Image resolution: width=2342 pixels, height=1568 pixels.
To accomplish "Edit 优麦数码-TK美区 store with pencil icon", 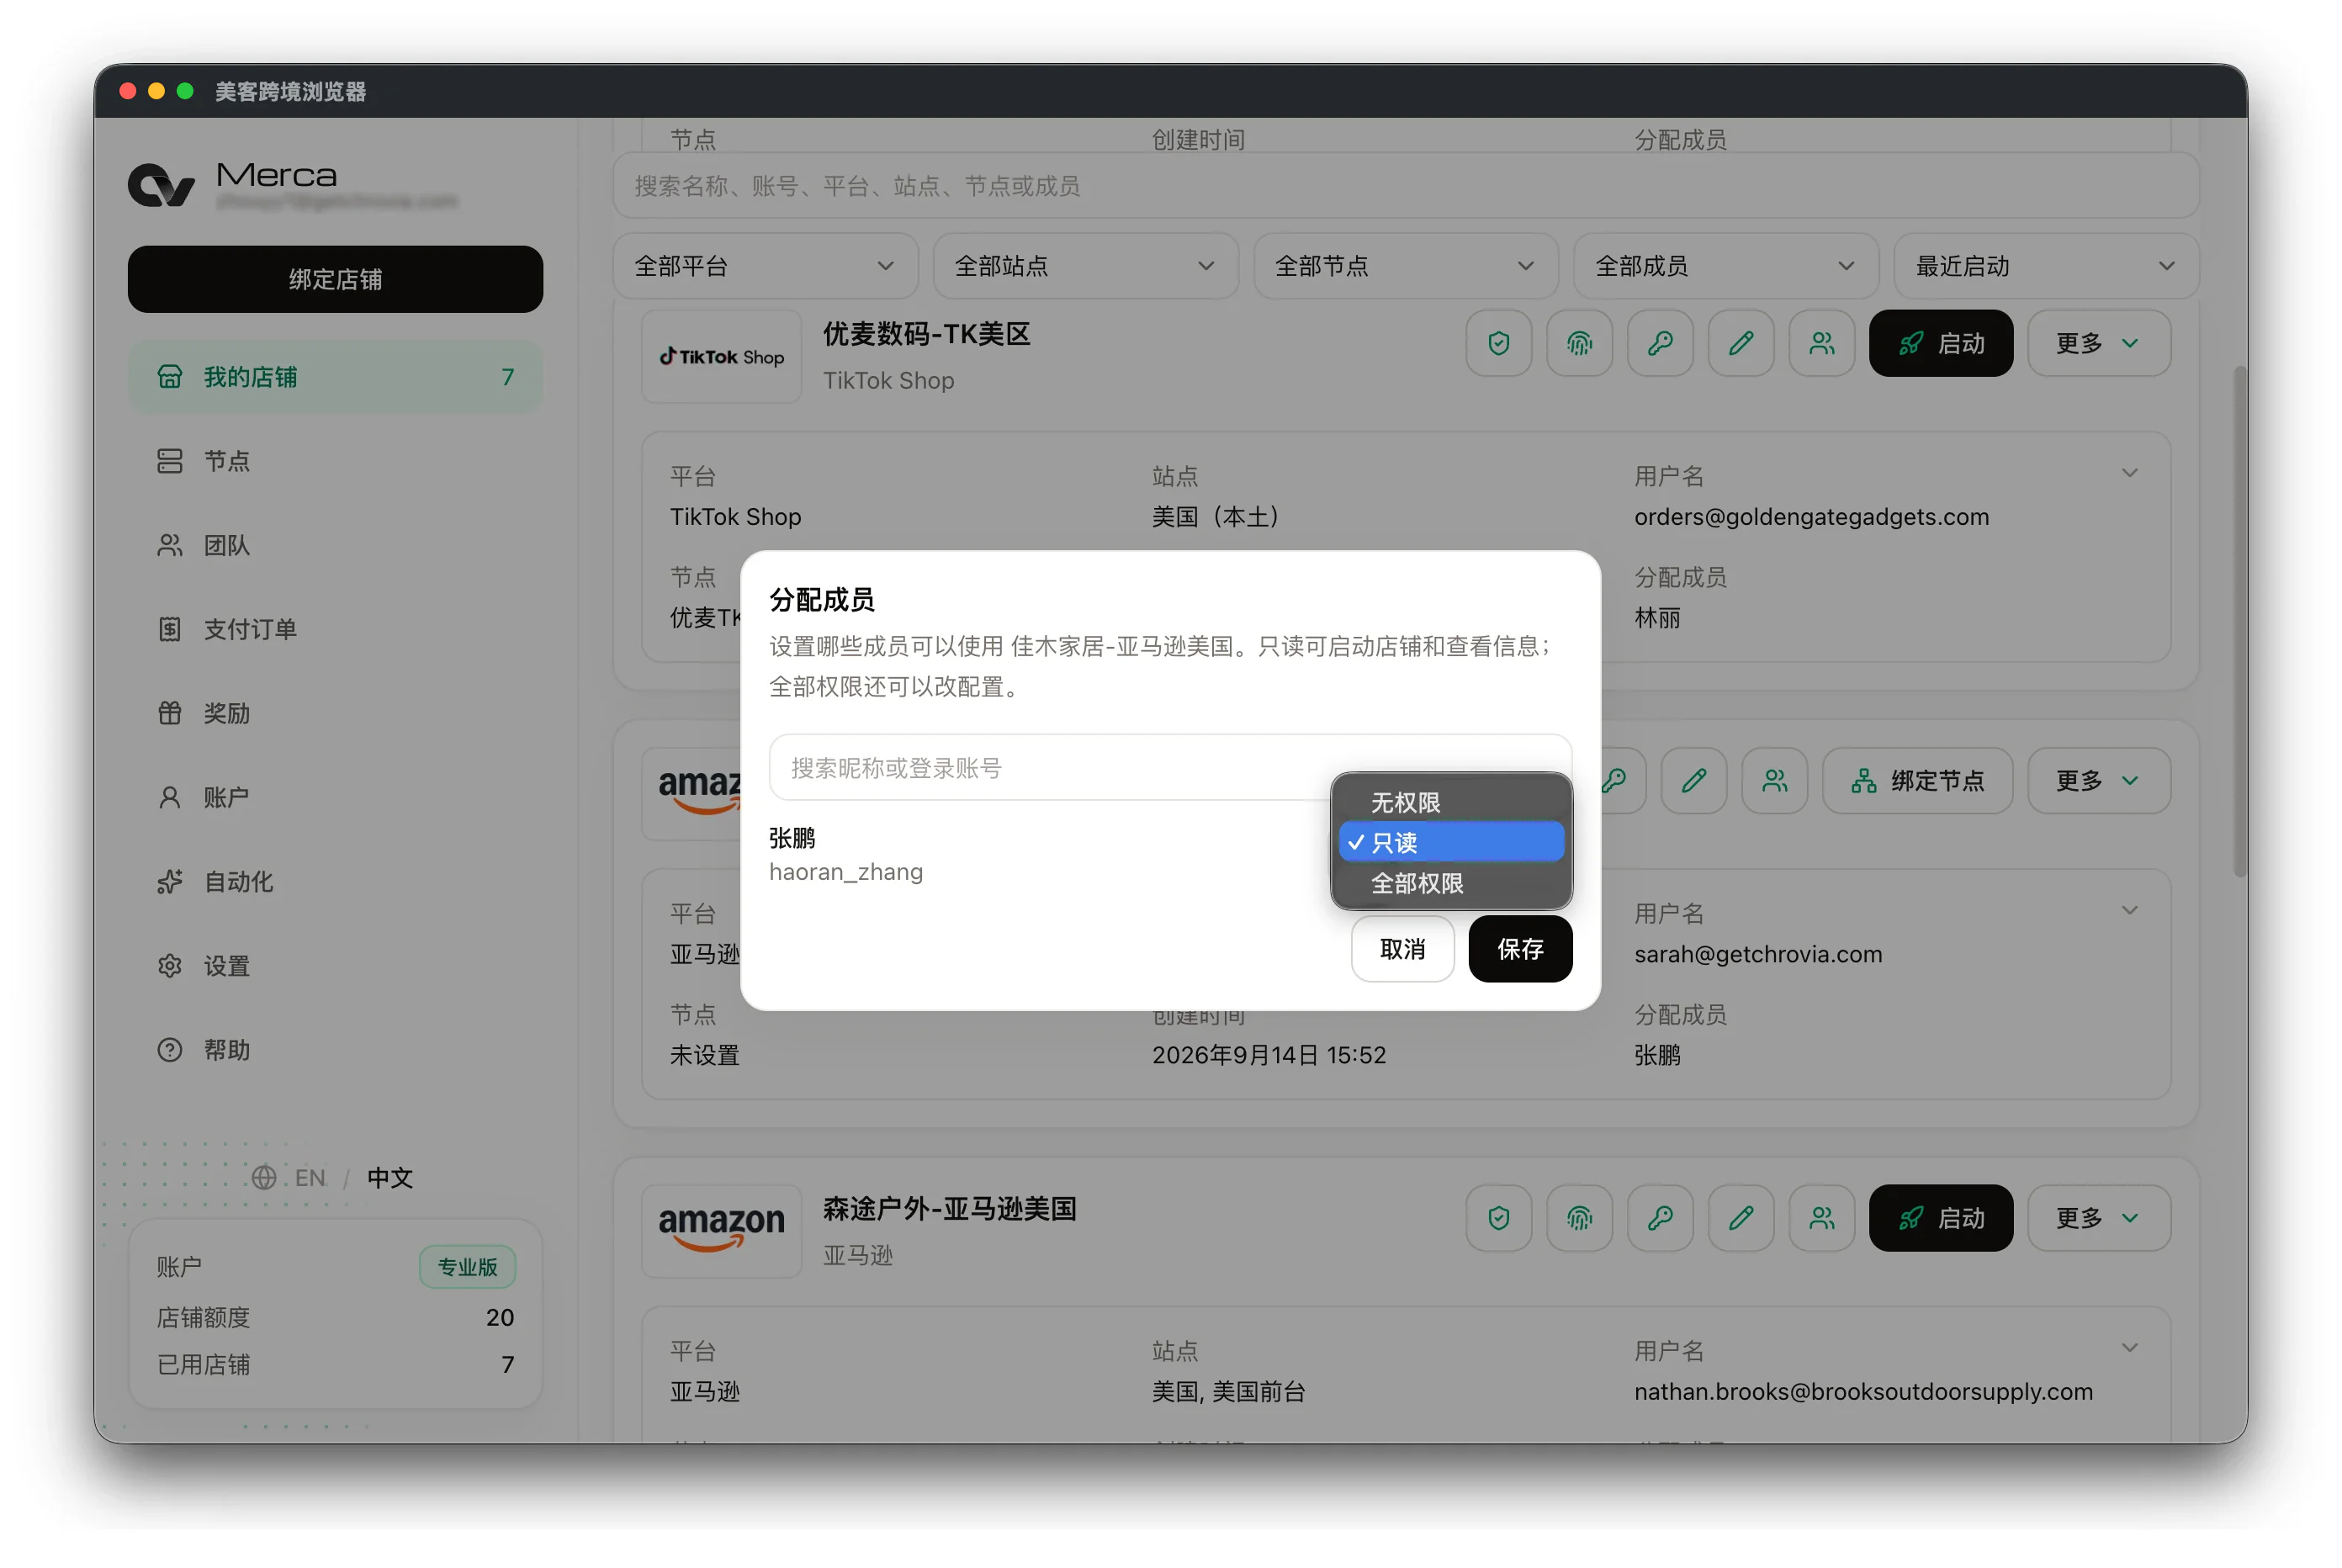I will click(x=1741, y=343).
